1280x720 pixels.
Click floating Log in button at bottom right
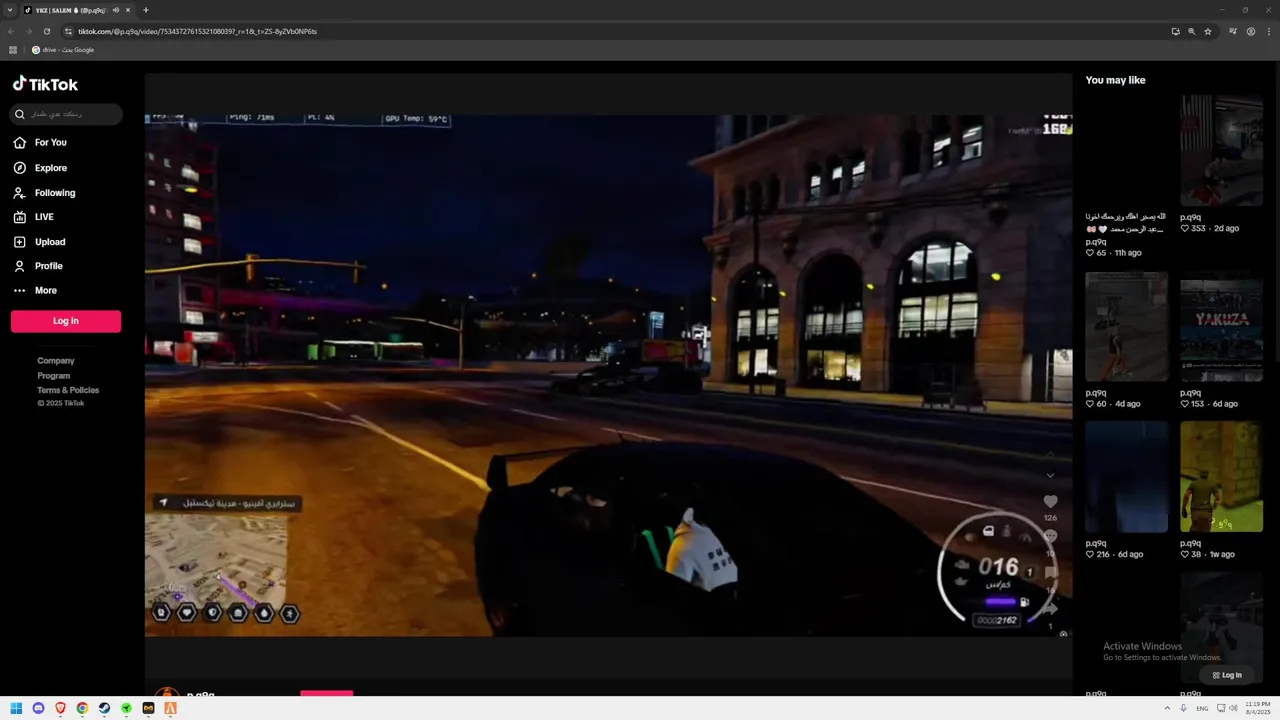1227,675
